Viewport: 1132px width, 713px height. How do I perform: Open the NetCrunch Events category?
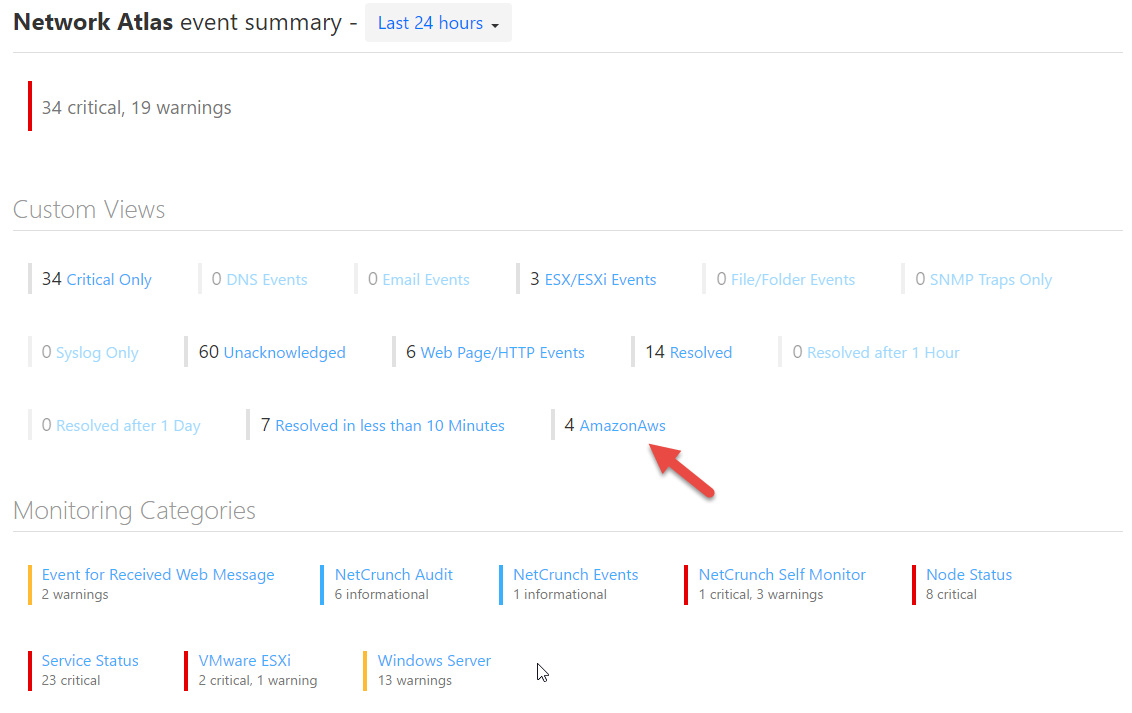(x=575, y=574)
